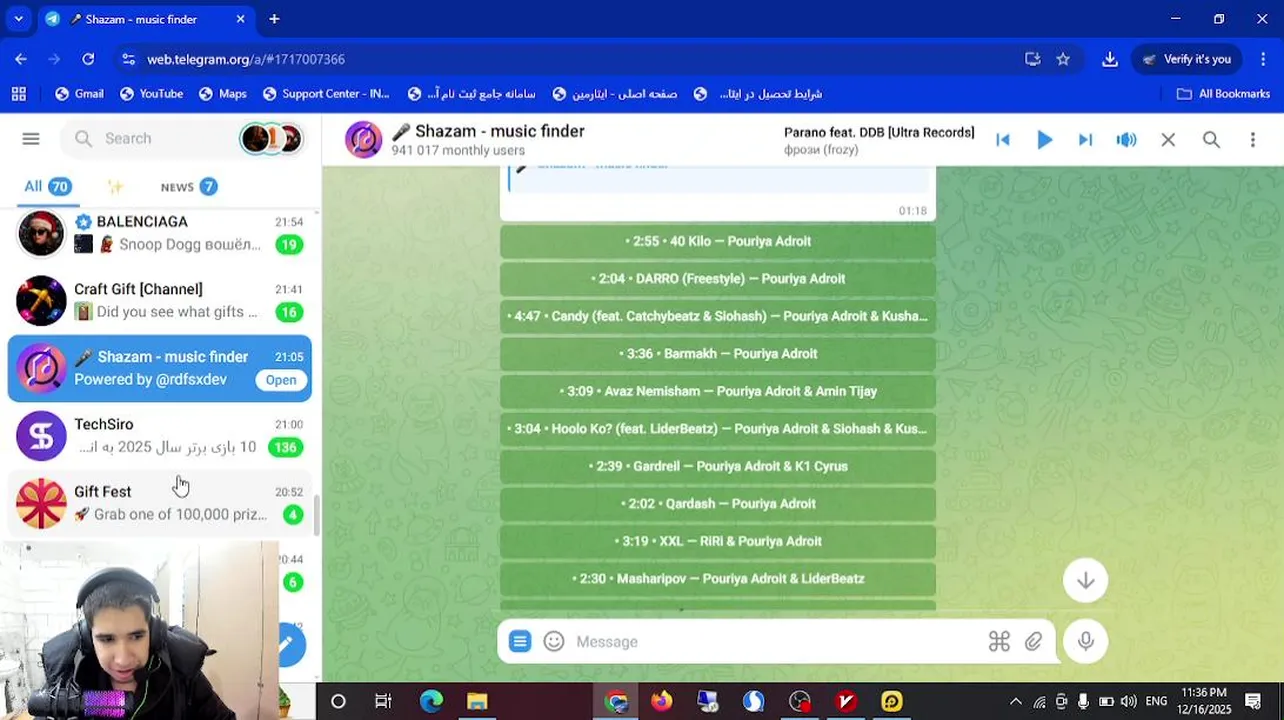Open the All Bookmarks folder
1284x720 pixels.
[1223, 94]
